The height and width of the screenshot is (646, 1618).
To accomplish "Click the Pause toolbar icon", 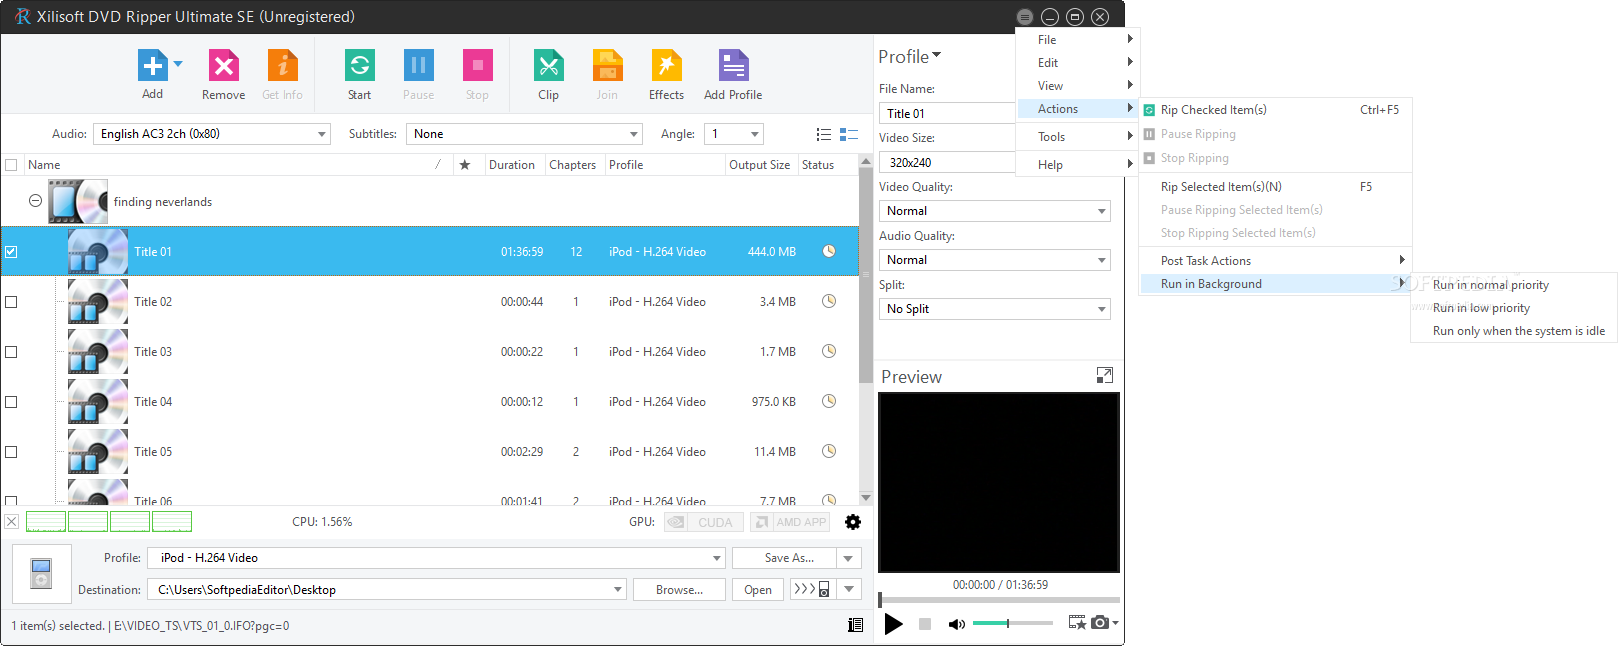I will pos(418,66).
